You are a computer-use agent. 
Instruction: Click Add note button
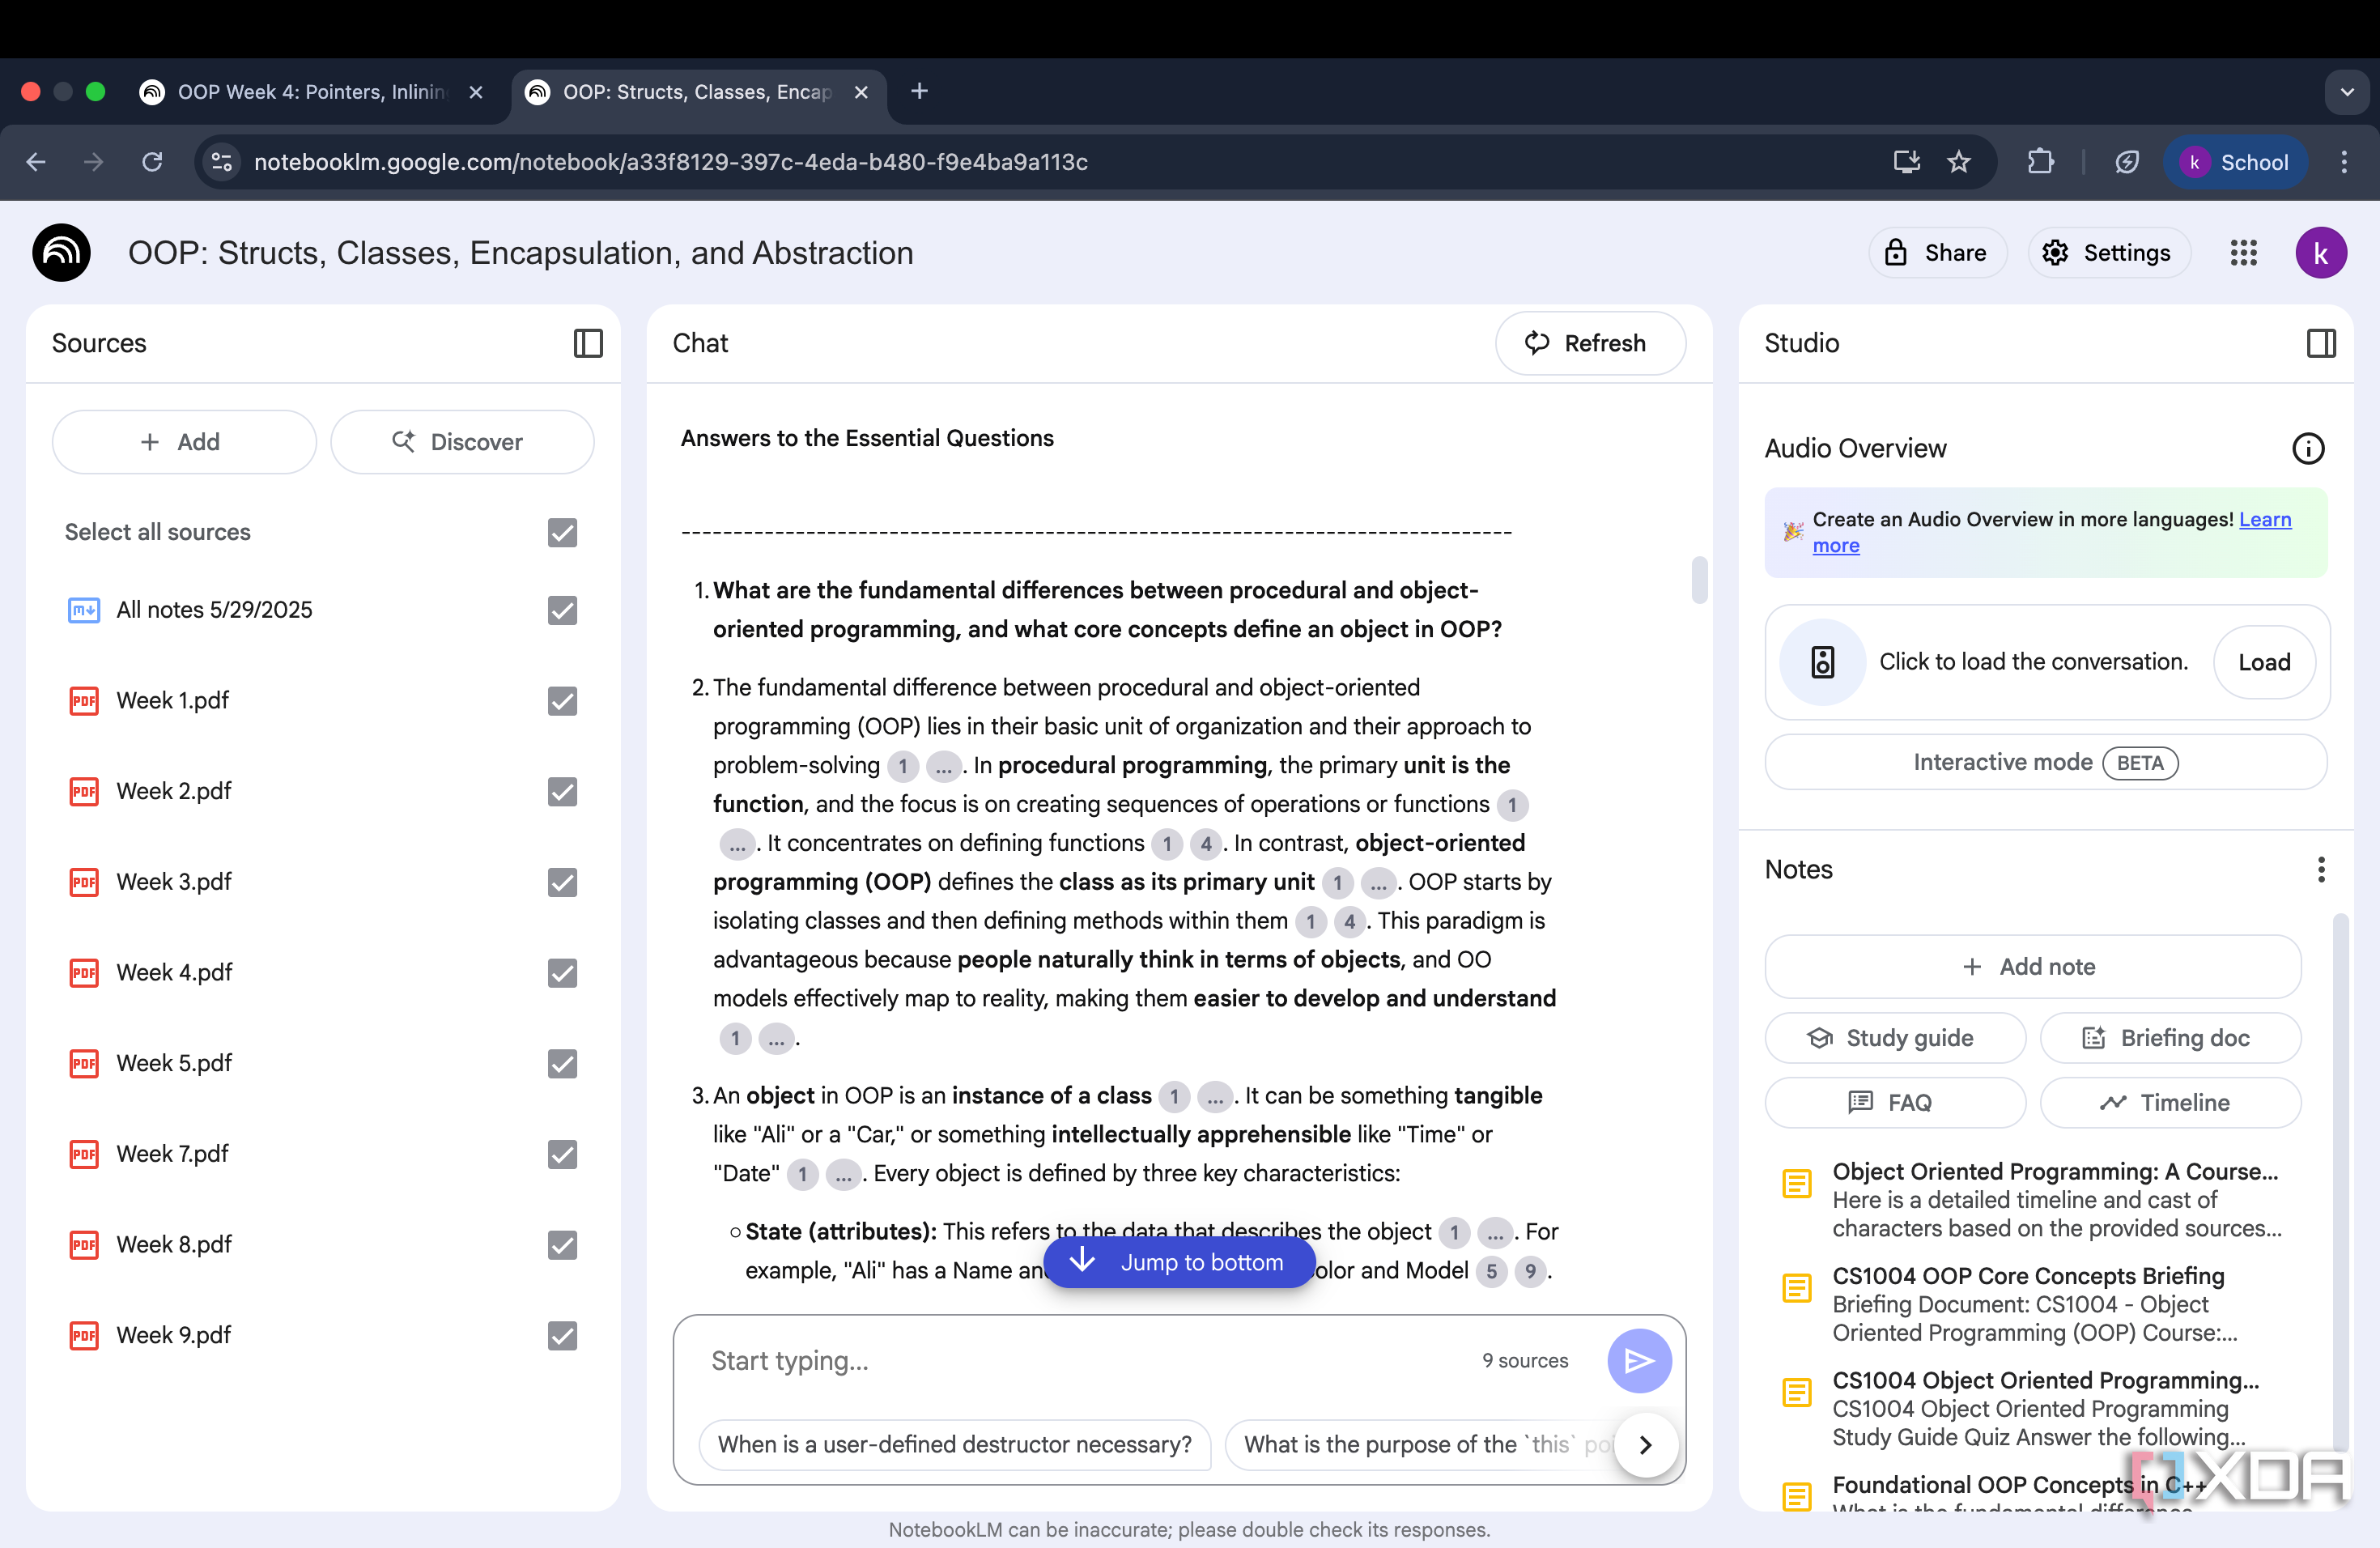point(2031,967)
